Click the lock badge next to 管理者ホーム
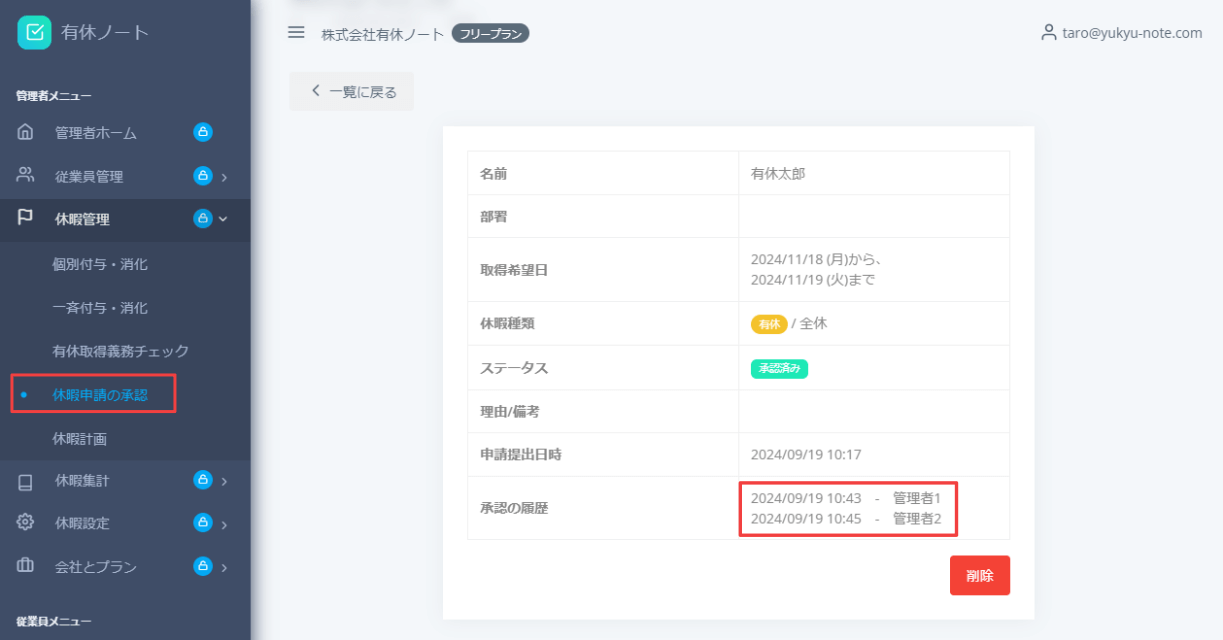The width and height of the screenshot is (1223, 640). coord(203,132)
